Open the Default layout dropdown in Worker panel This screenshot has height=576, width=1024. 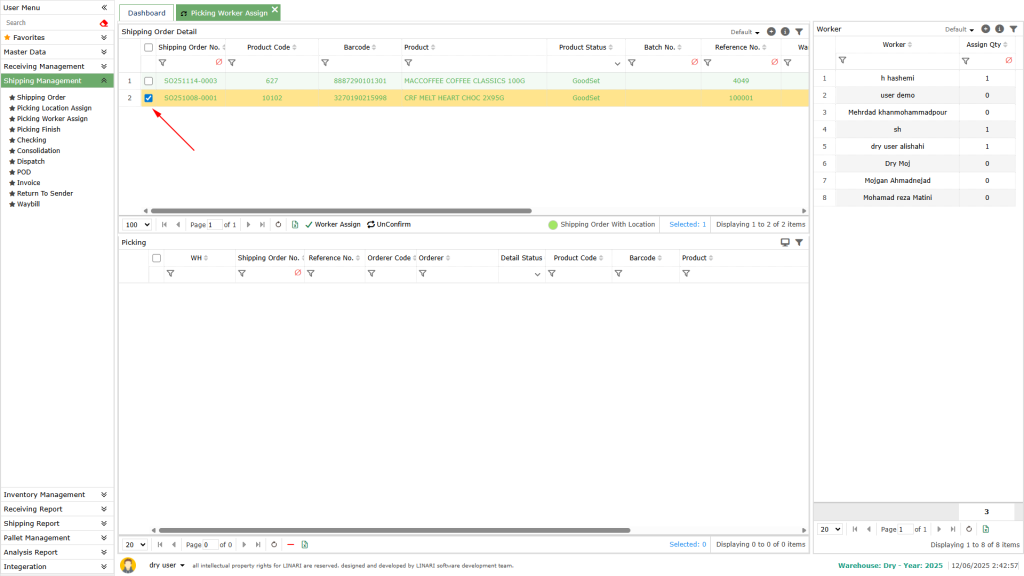point(959,30)
